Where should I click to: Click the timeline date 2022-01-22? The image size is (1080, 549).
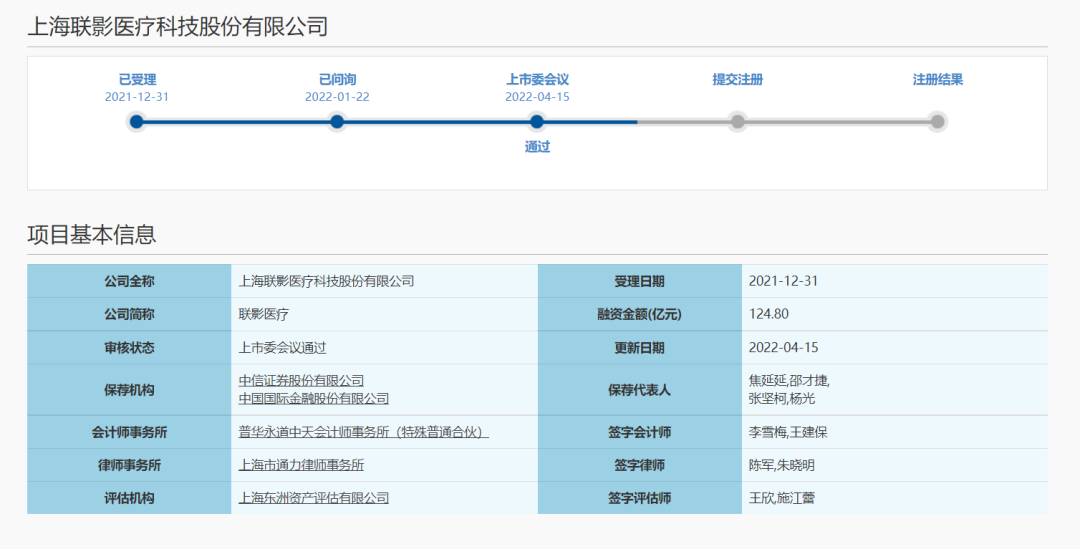(338, 97)
